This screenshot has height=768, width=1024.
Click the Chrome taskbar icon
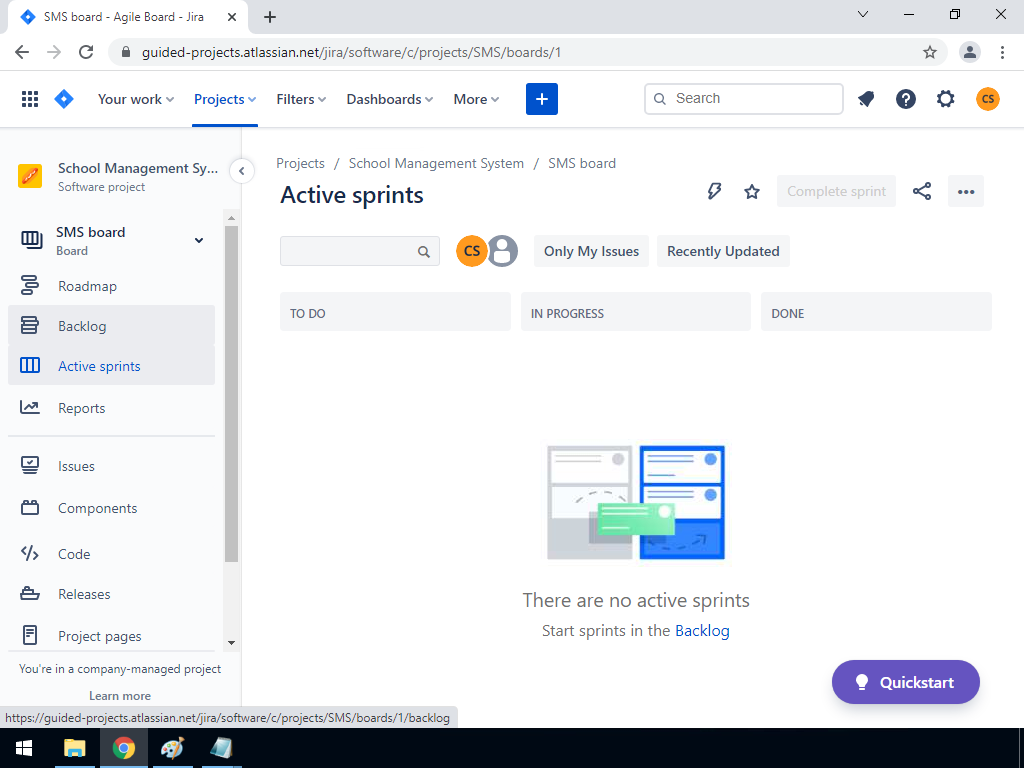[123, 748]
